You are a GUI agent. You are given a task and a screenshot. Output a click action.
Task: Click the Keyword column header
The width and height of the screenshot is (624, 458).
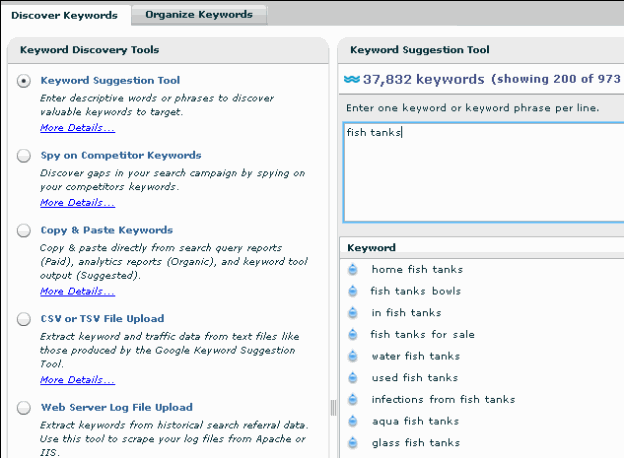tap(371, 248)
